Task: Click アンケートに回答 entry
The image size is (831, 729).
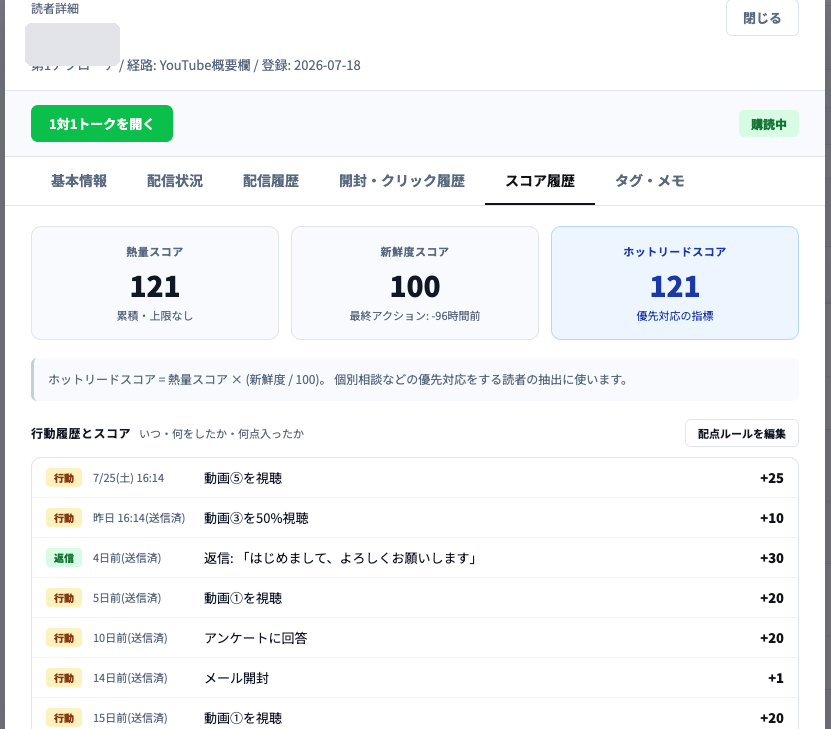Action: point(256,638)
